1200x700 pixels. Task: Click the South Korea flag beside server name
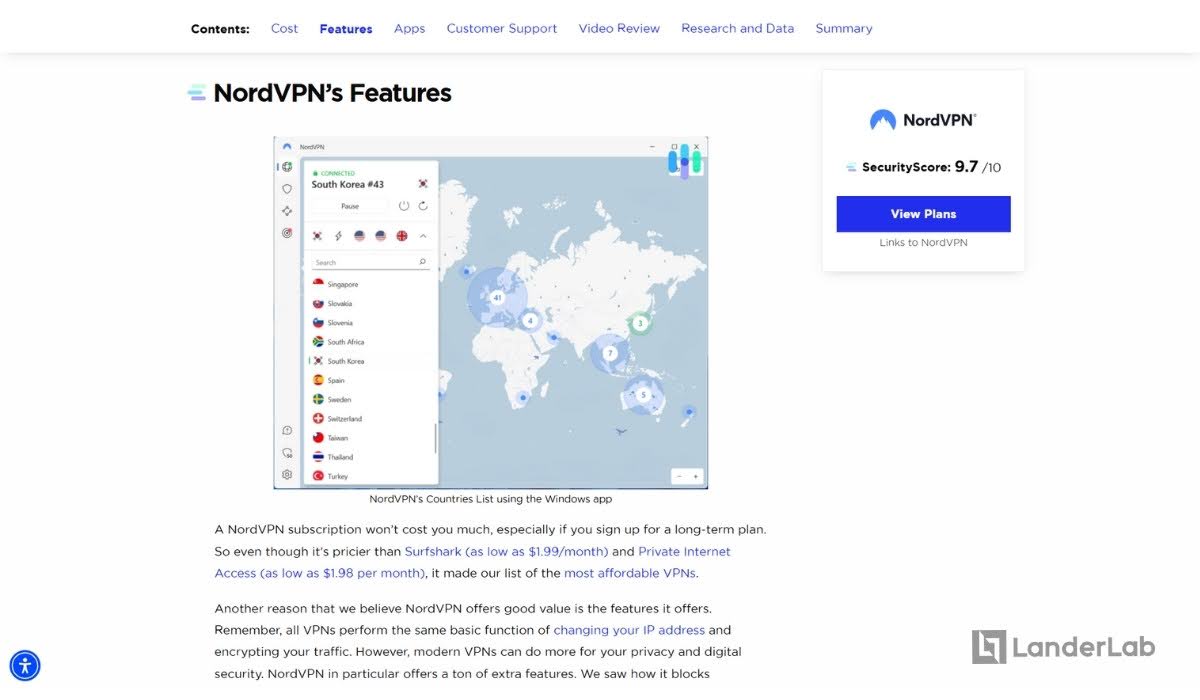[423, 184]
